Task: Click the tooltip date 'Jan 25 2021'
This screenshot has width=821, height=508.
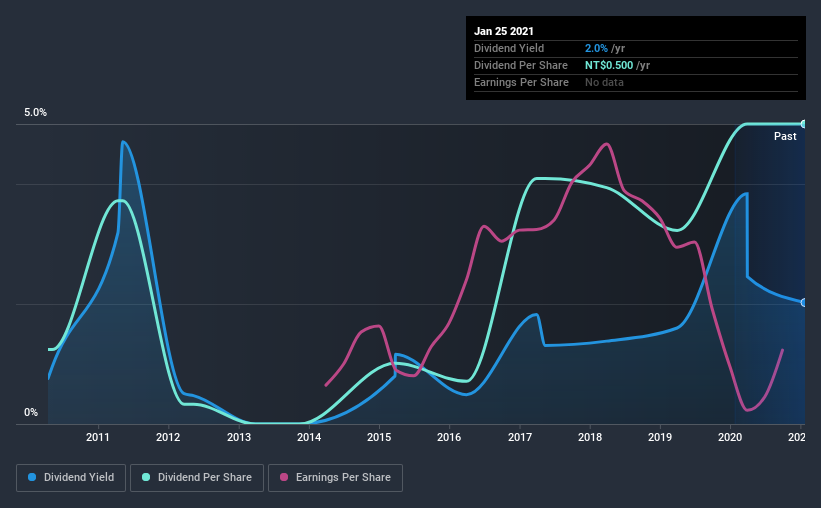Action: coord(504,31)
